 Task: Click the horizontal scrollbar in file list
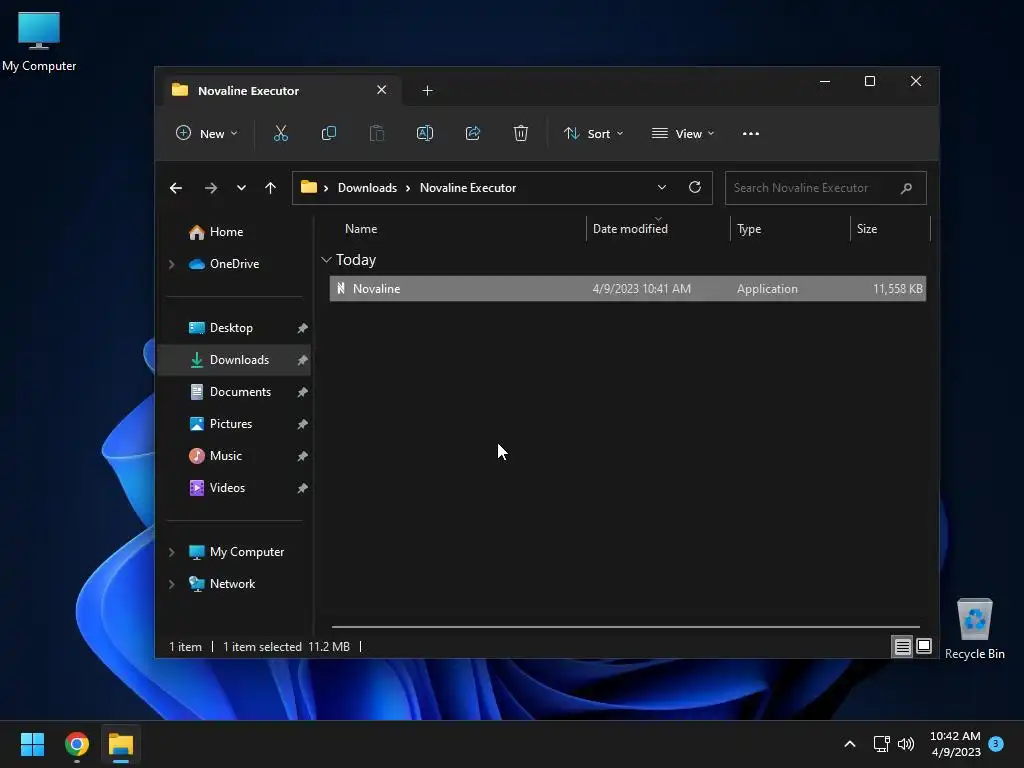click(x=626, y=627)
